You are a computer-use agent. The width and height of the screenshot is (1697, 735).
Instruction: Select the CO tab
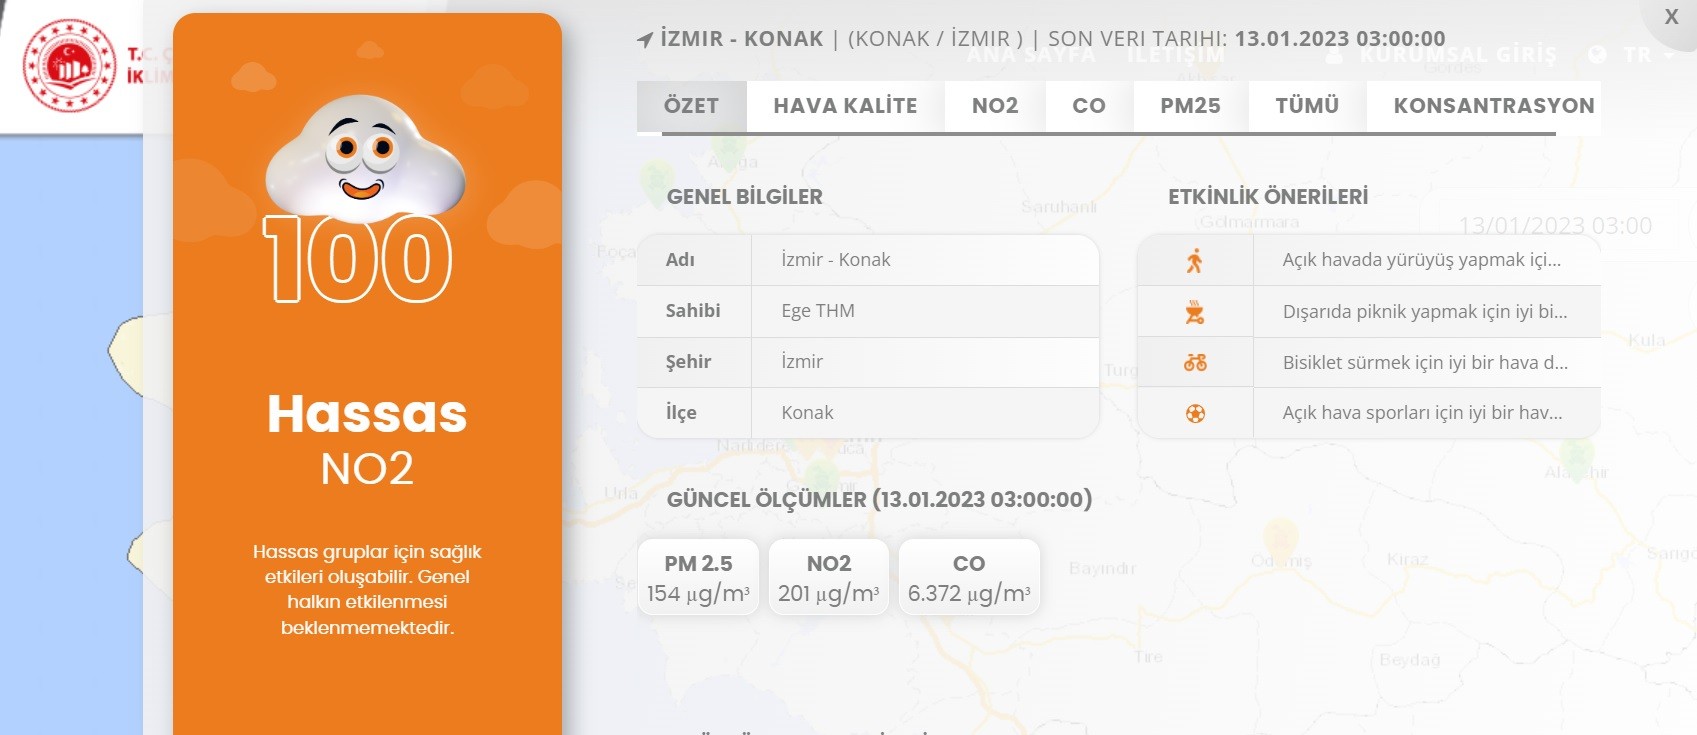click(x=1088, y=106)
